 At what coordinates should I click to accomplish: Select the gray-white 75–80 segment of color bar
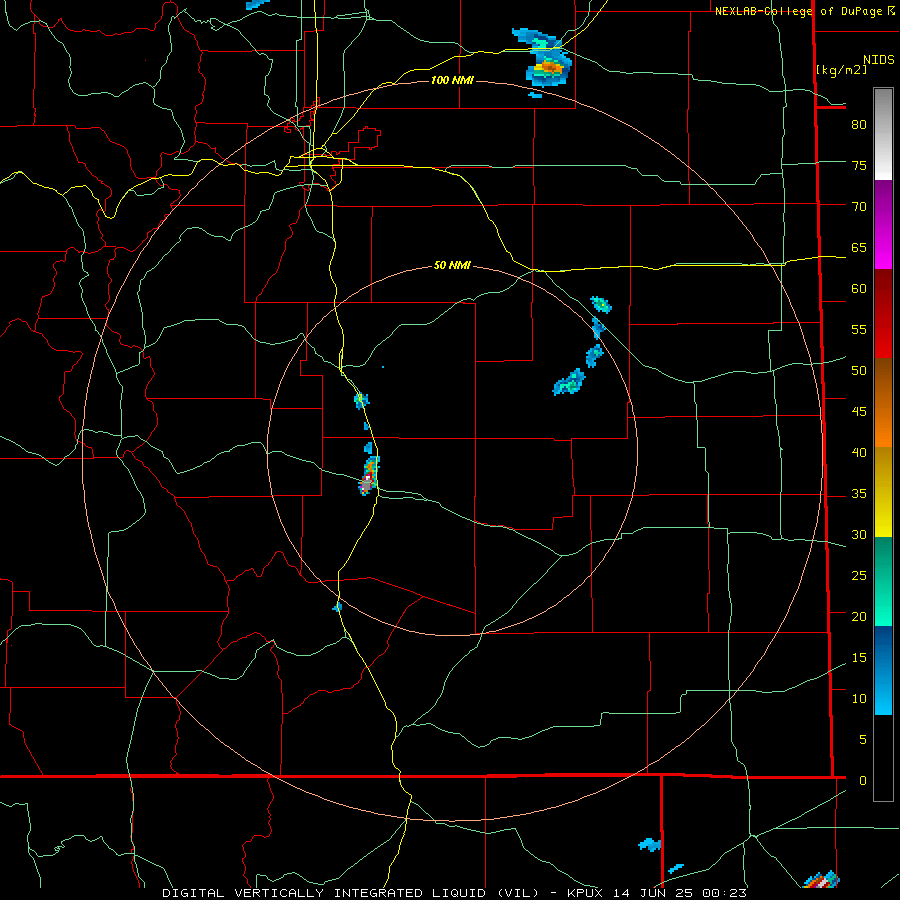(883, 134)
